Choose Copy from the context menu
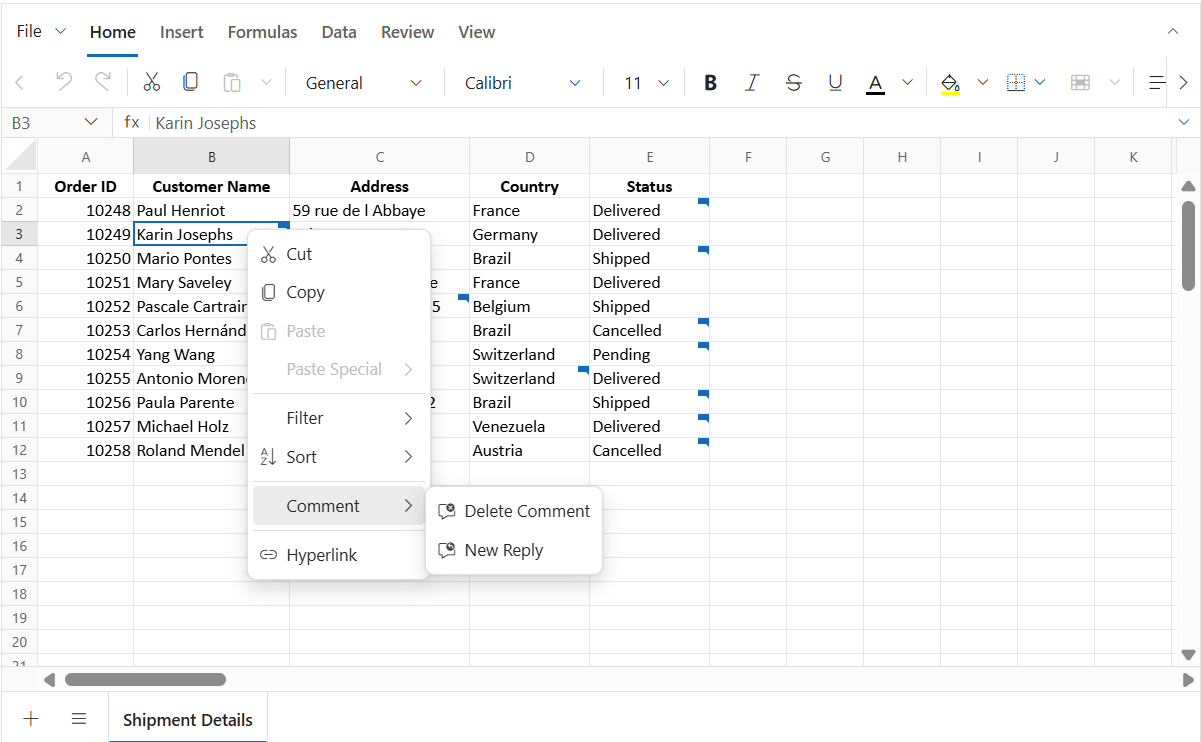The height and width of the screenshot is (742, 1201). [339, 292]
